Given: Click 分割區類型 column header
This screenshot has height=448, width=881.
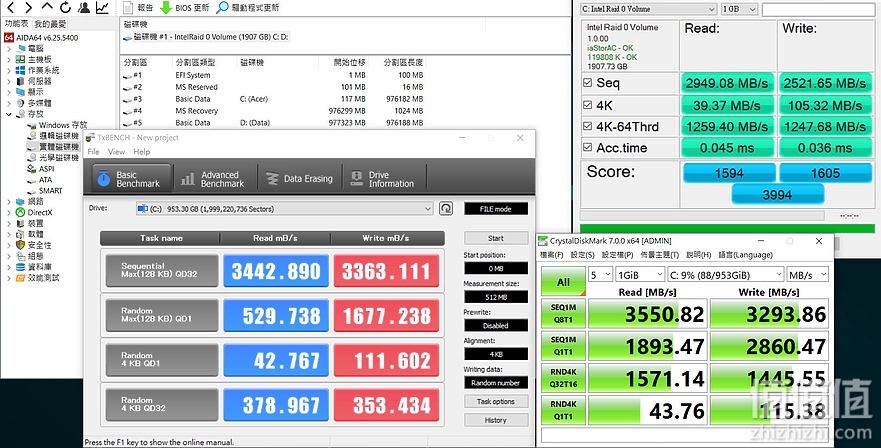Looking at the screenshot, I should (x=195, y=62).
